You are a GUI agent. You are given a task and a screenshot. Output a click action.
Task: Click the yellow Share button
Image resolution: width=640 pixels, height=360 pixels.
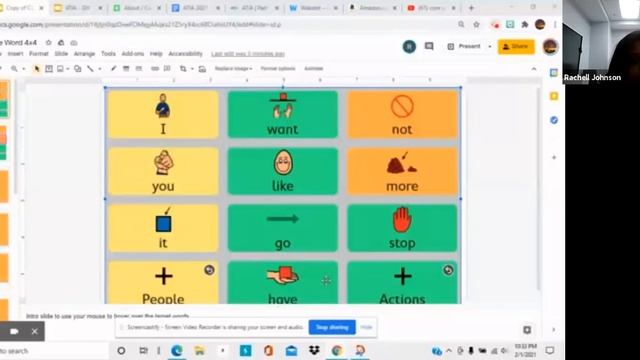[516, 47]
